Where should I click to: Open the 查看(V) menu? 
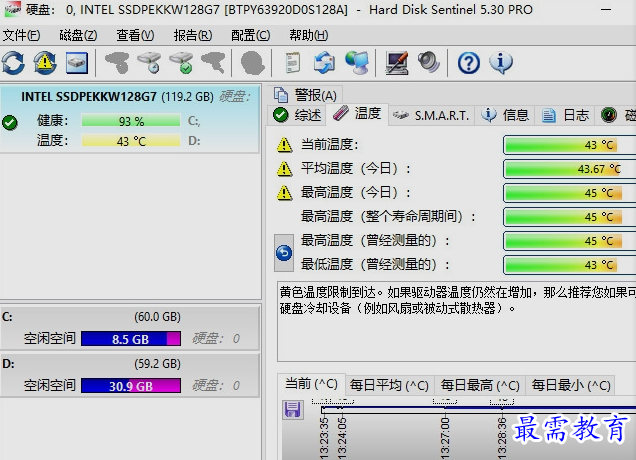(x=135, y=36)
